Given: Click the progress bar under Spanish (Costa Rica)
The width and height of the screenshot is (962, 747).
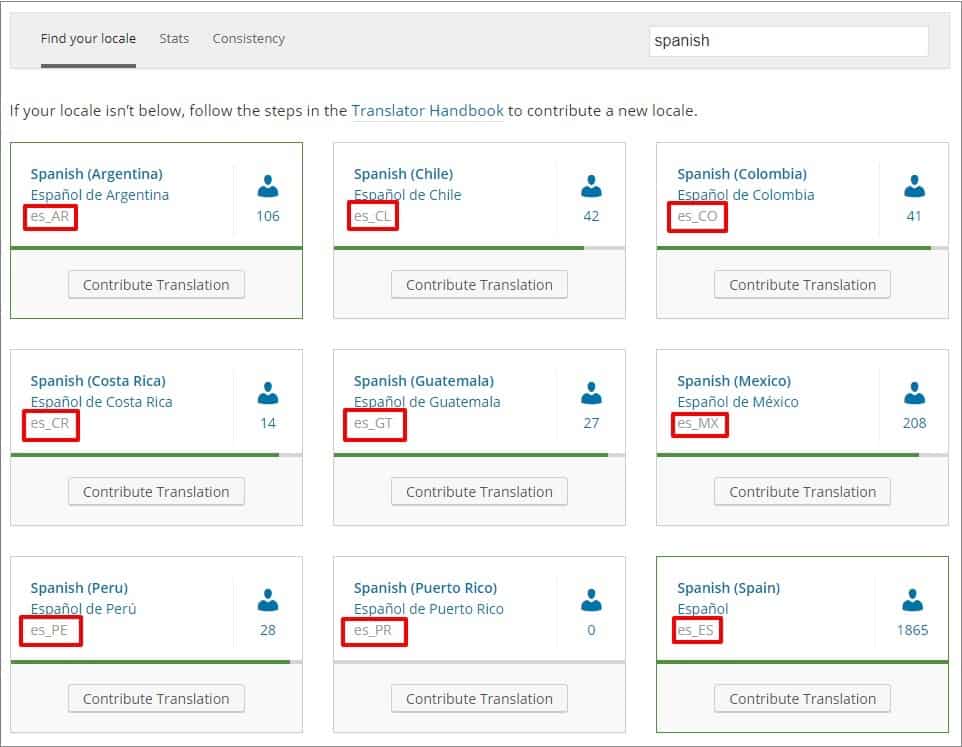Looking at the screenshot, I should point(156,455).
